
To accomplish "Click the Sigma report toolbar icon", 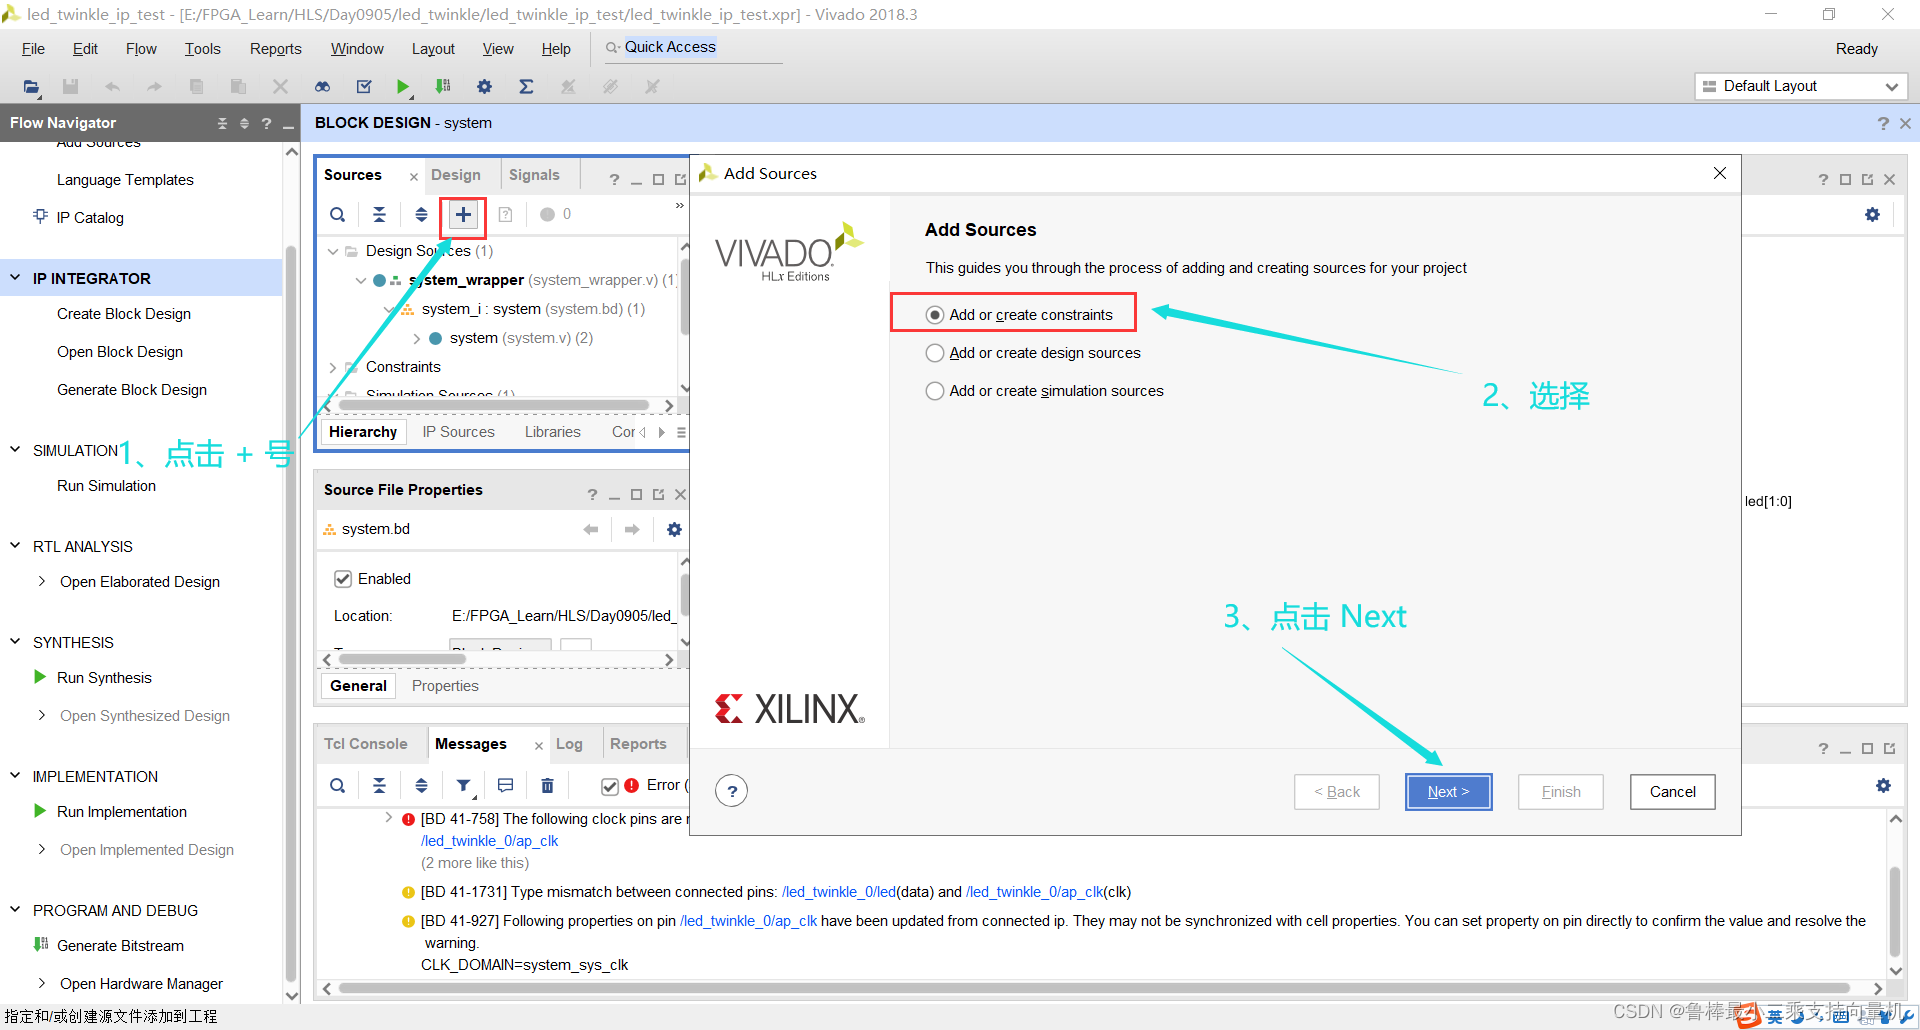I will pyautogui.click(x=526, y=87).
